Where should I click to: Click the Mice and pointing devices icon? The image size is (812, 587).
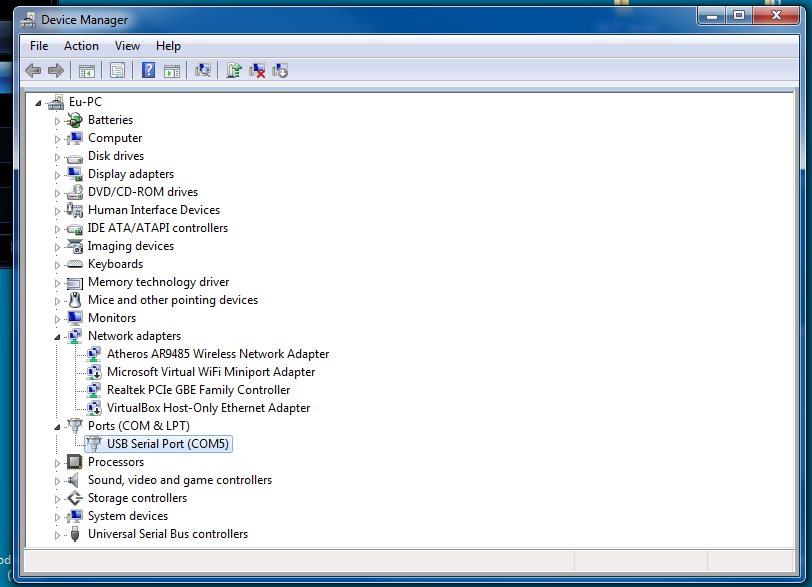75,300
